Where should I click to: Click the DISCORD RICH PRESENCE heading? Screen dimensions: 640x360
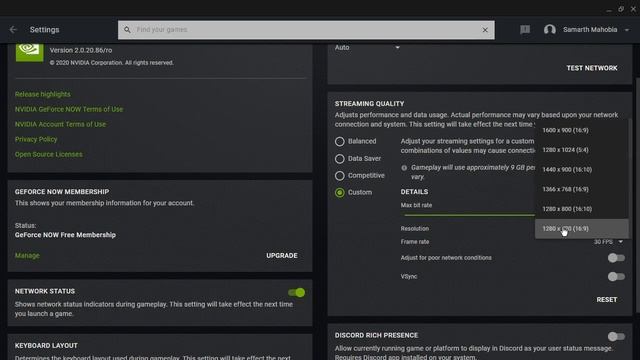376,335
